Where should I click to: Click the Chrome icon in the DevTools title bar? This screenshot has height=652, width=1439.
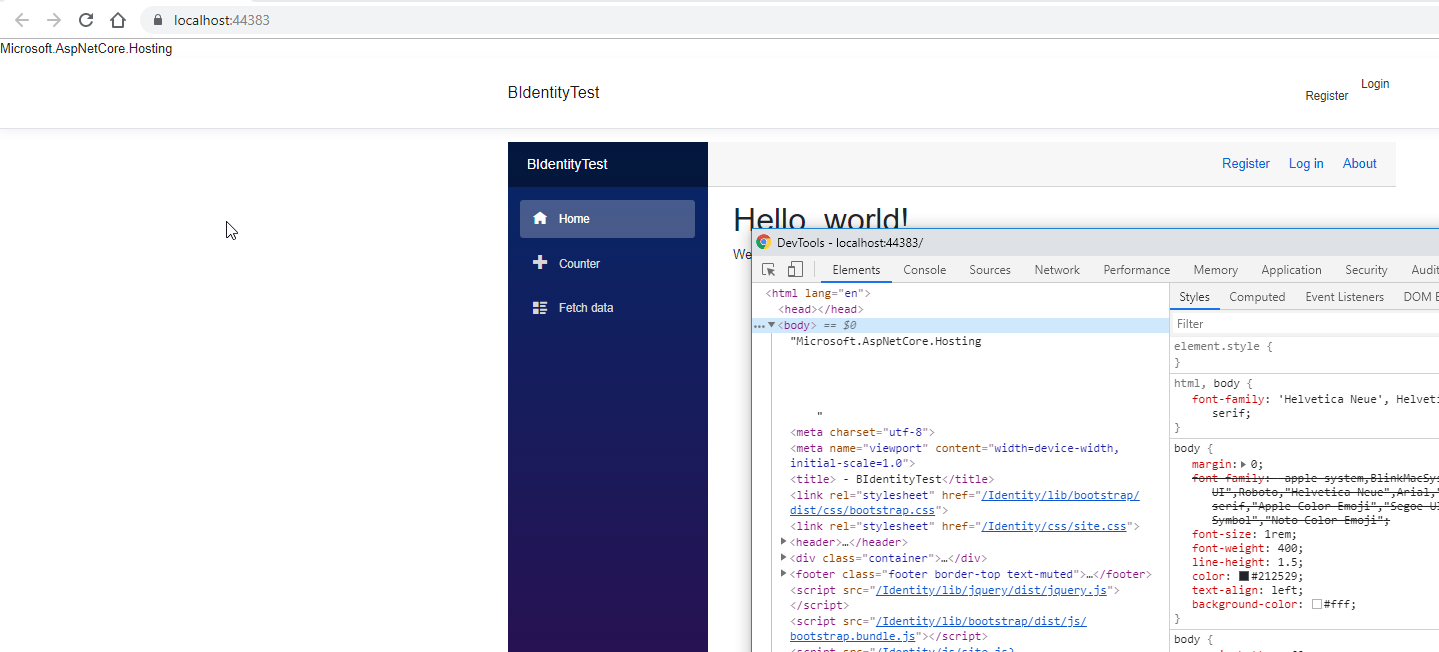click(764, 242)
